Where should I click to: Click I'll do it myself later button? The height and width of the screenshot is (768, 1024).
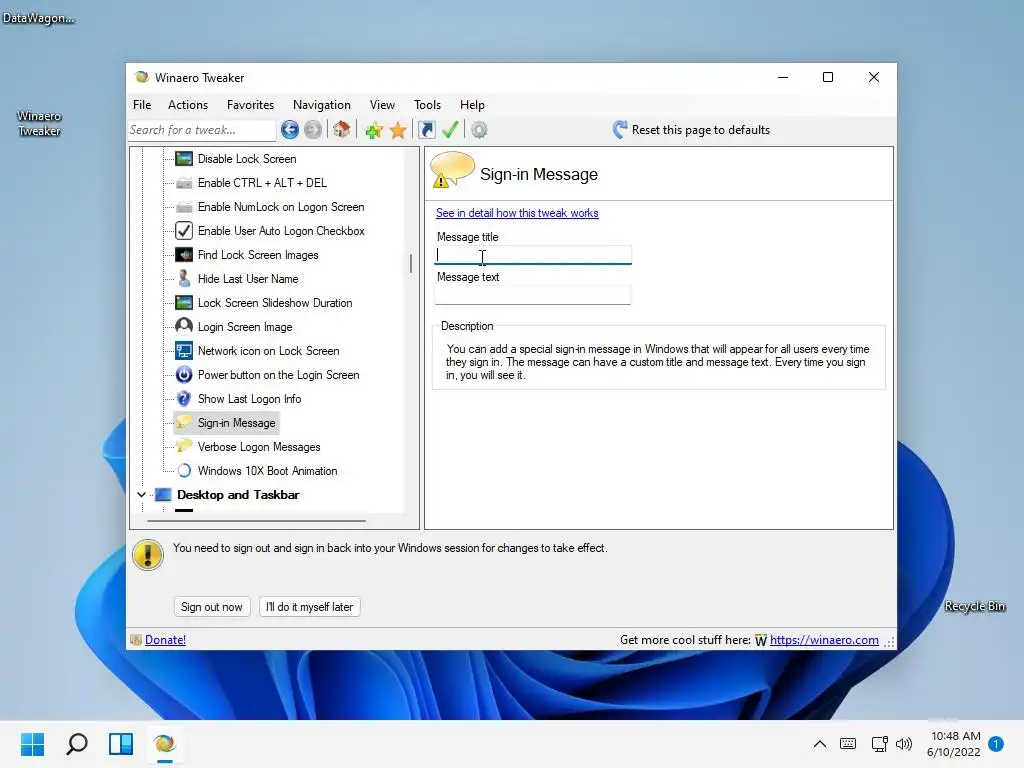(310, 607)
